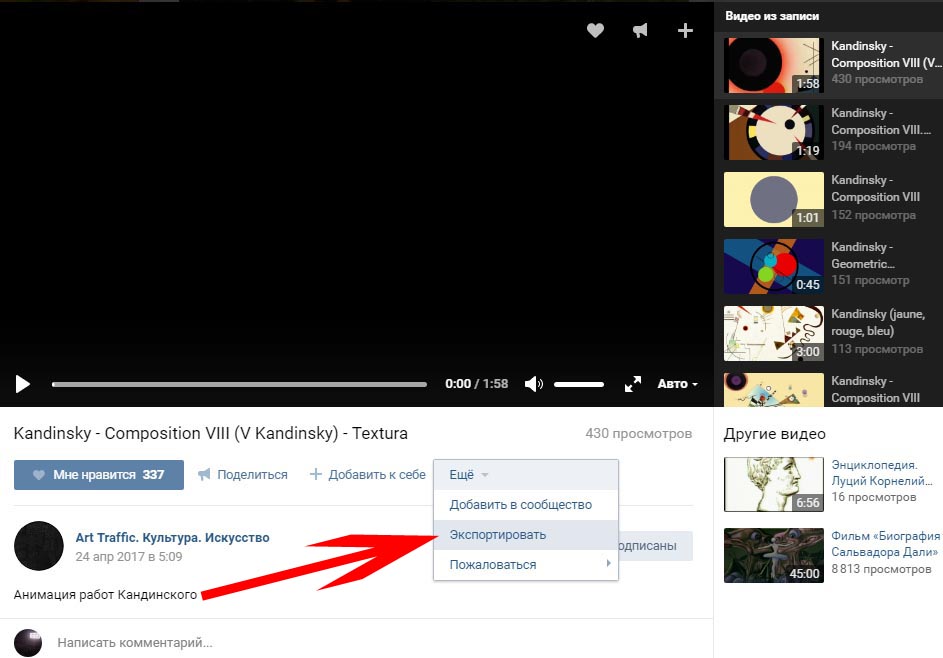This screenshot has height=658, width=943.
Task: Click the megaphone icon beside Поделиться
Action: coord(204,475)
